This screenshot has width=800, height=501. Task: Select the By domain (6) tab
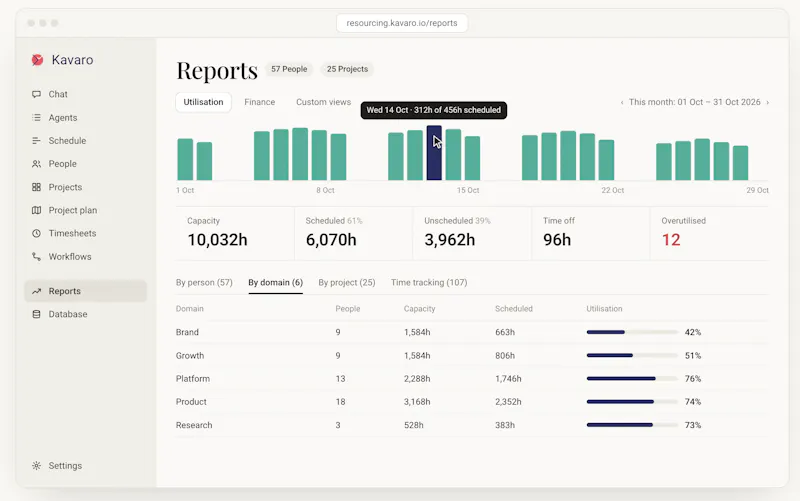pos(276,283)
